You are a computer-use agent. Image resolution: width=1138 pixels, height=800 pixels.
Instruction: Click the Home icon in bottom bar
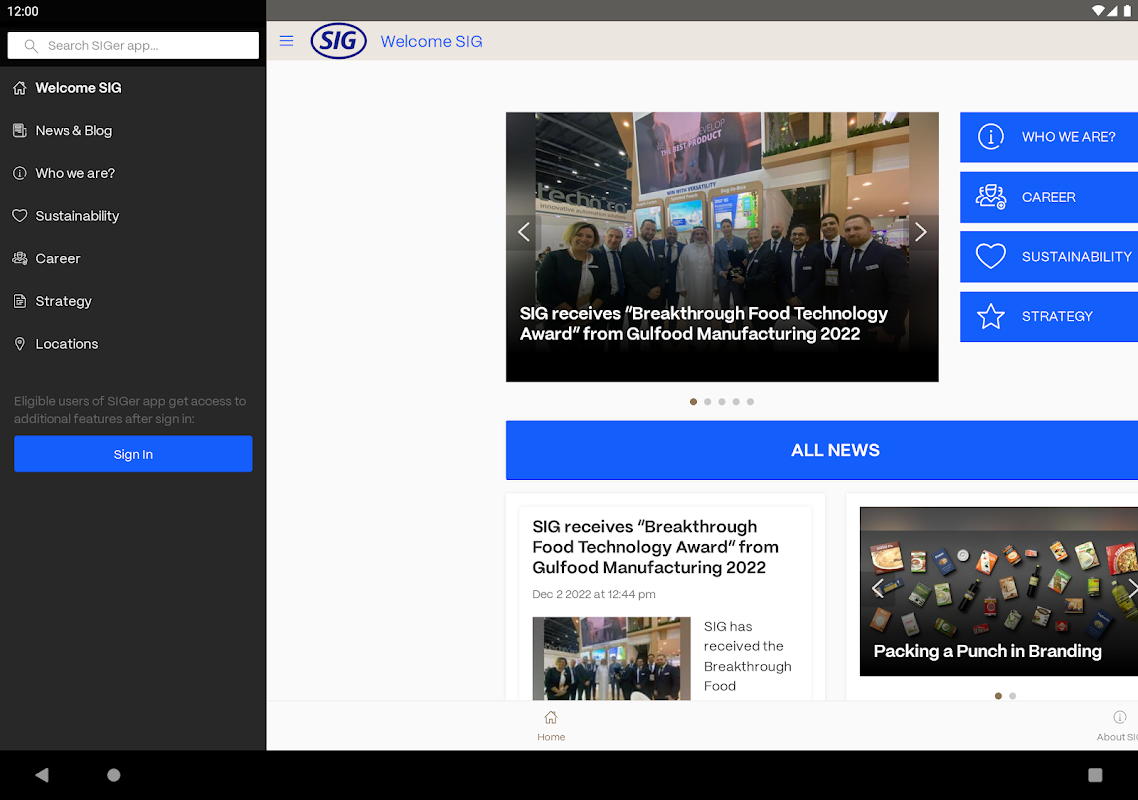click(551, 717)
